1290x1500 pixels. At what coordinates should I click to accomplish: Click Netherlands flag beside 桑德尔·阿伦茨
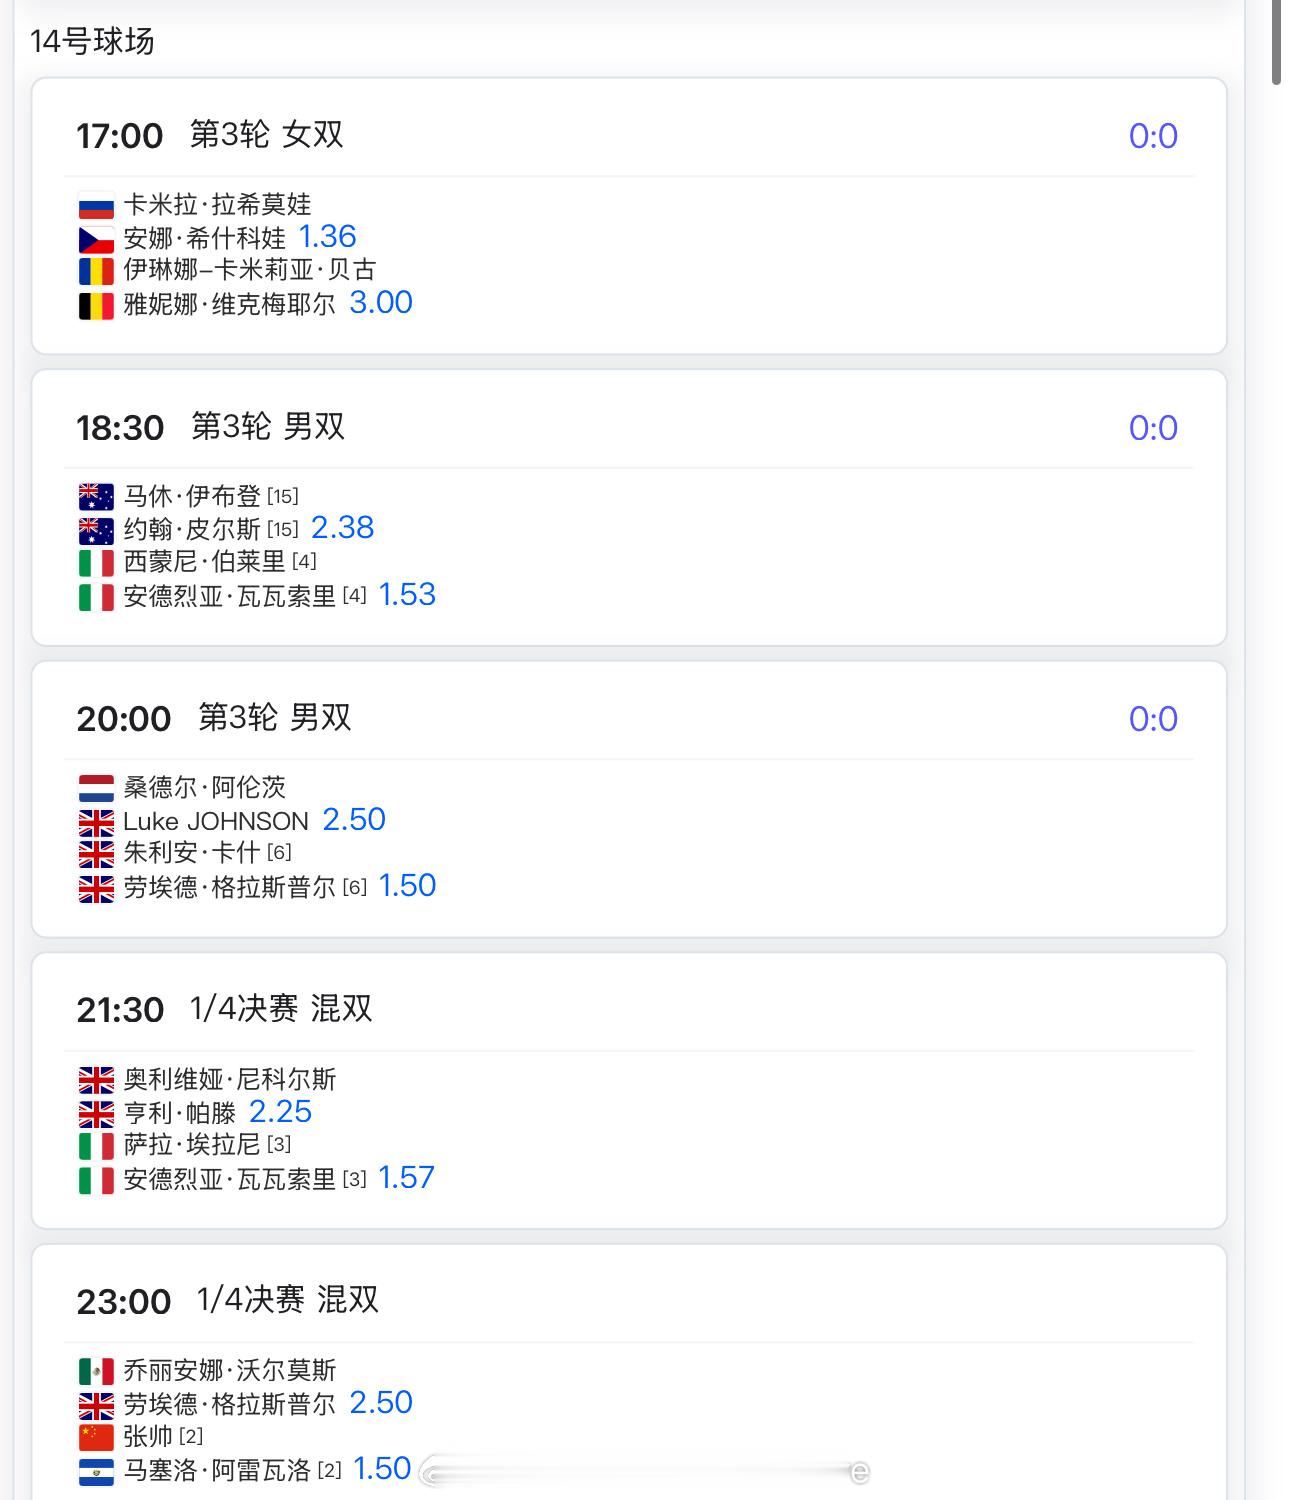click(x=96, y=789)
